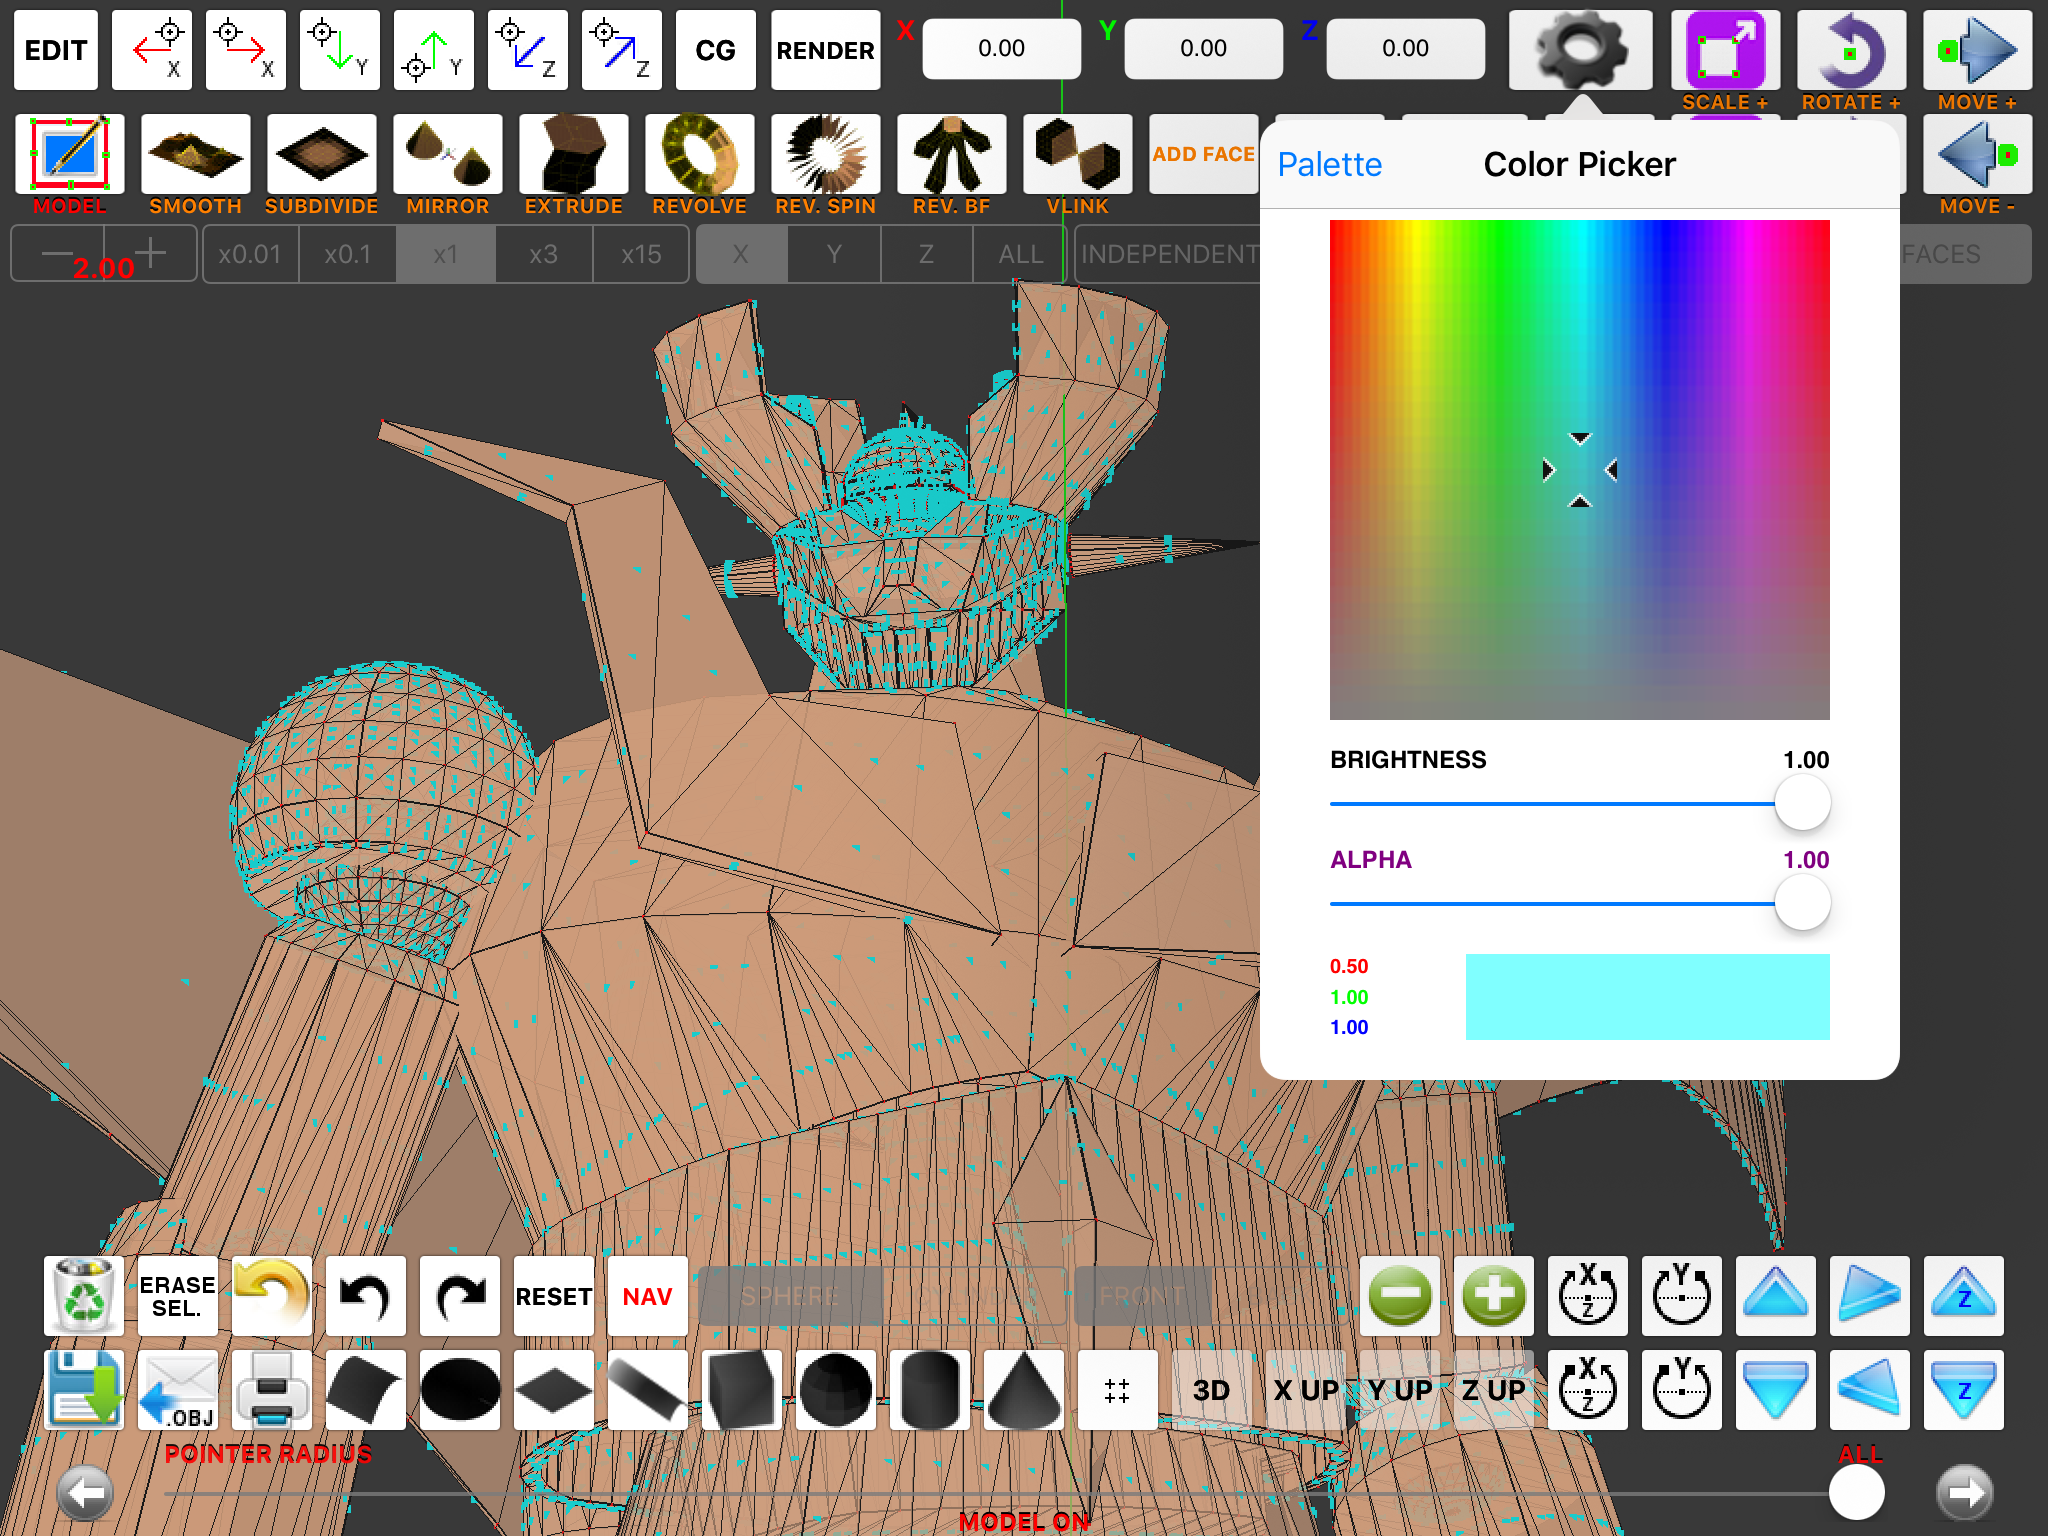The width and height of the screenshot is (2048, 1536).
Task: Select the x0.1 multiplier segment
Action: tap(348, 254)
